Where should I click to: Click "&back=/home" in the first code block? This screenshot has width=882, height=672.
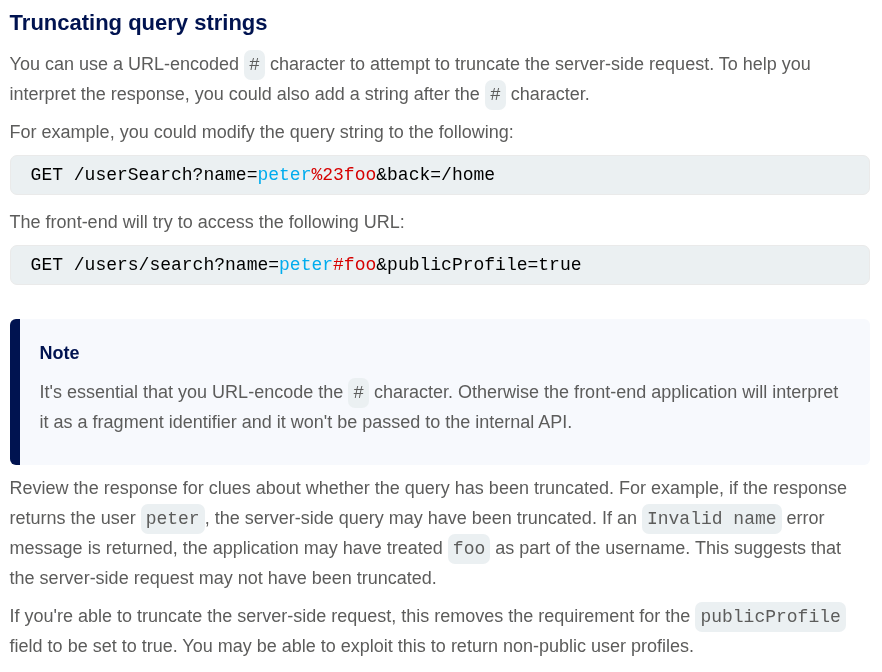coord(435,175)
